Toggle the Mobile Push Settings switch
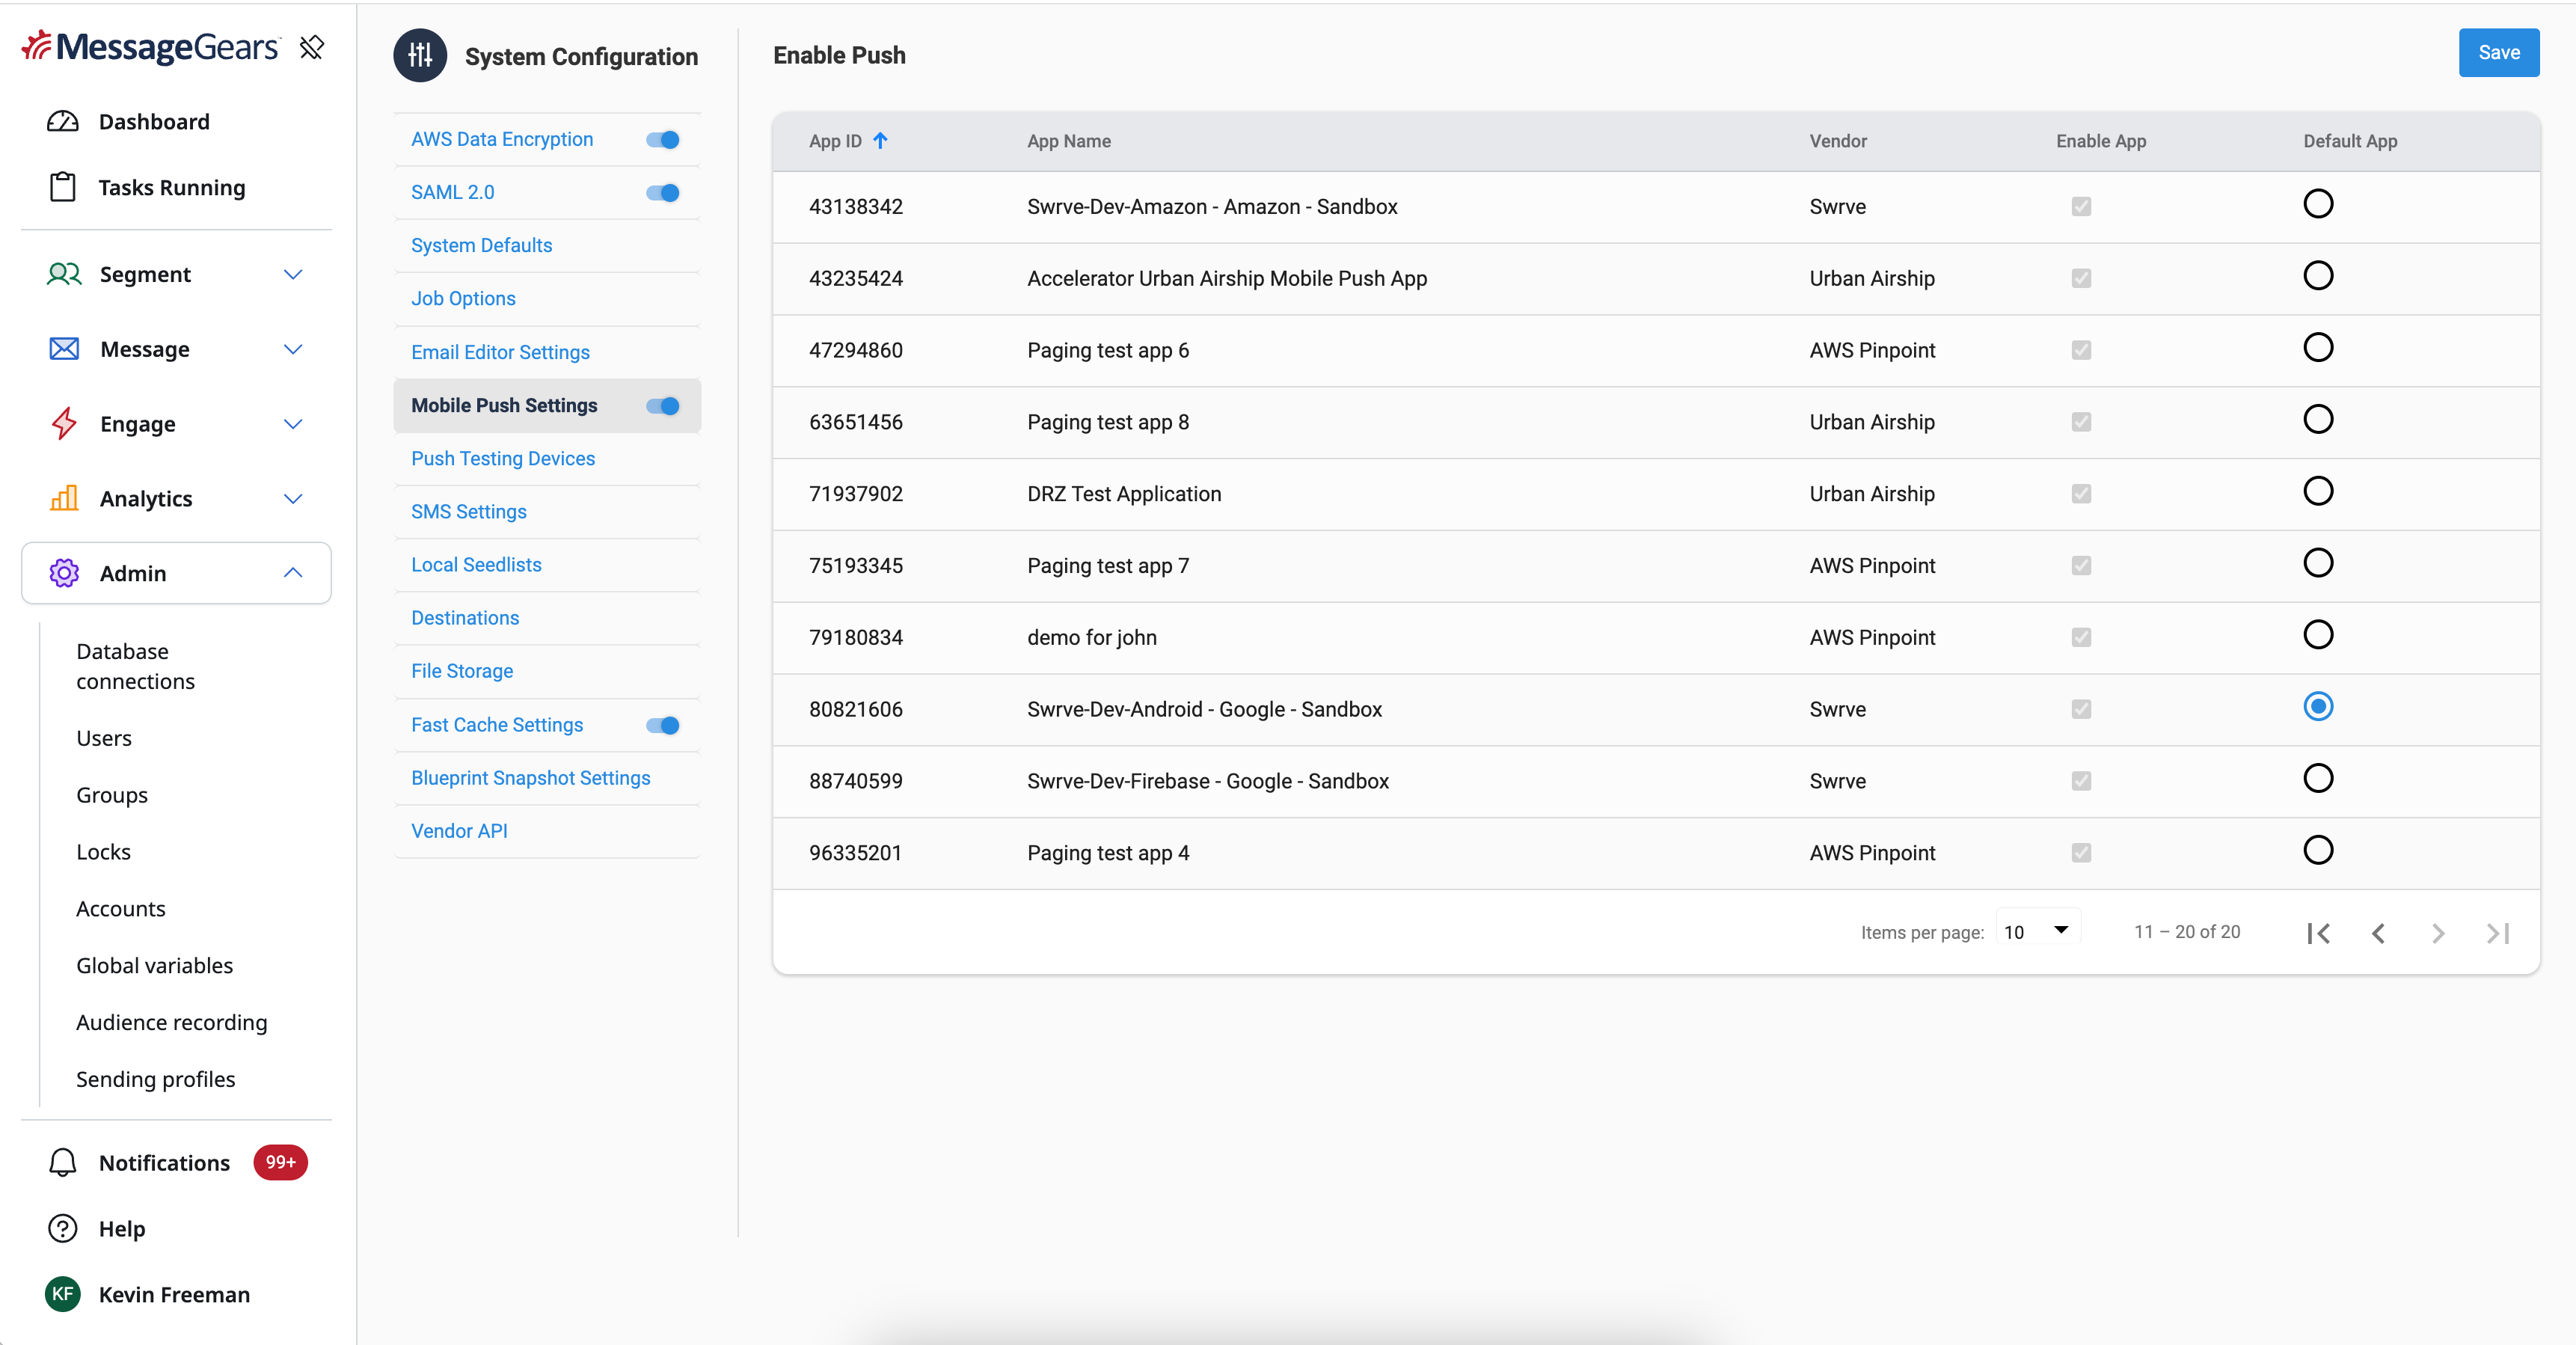2576x1345 pixels. click(663, 406)
